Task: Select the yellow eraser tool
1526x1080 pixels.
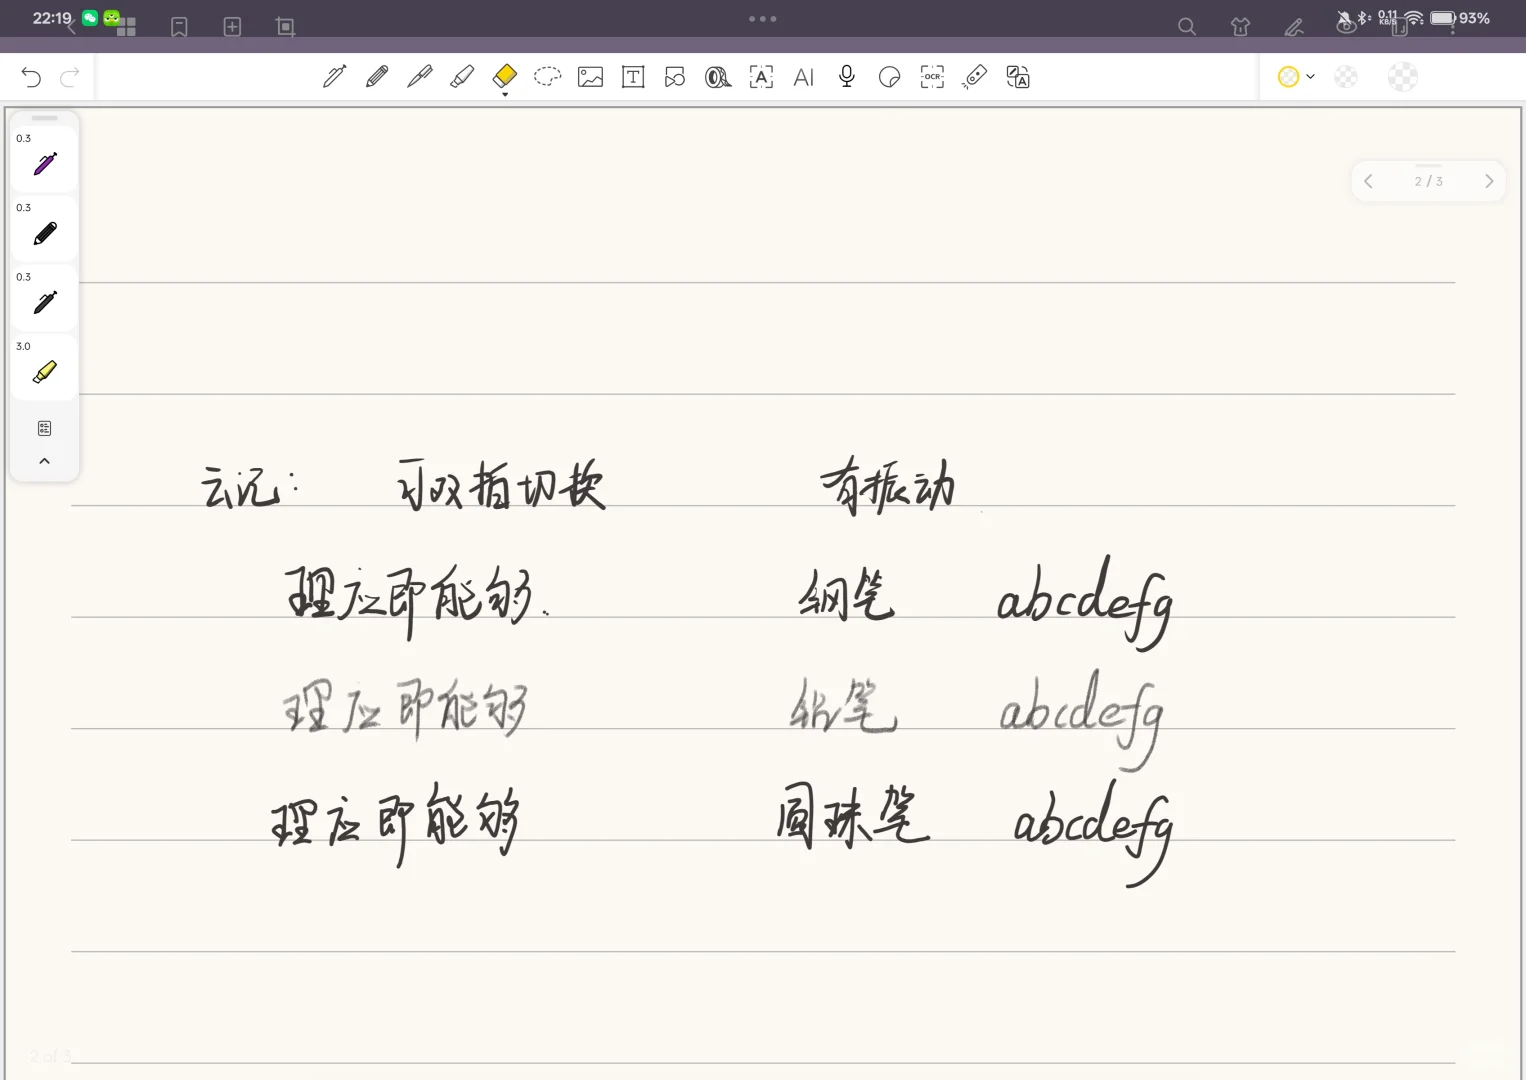Action: (505, 76)
